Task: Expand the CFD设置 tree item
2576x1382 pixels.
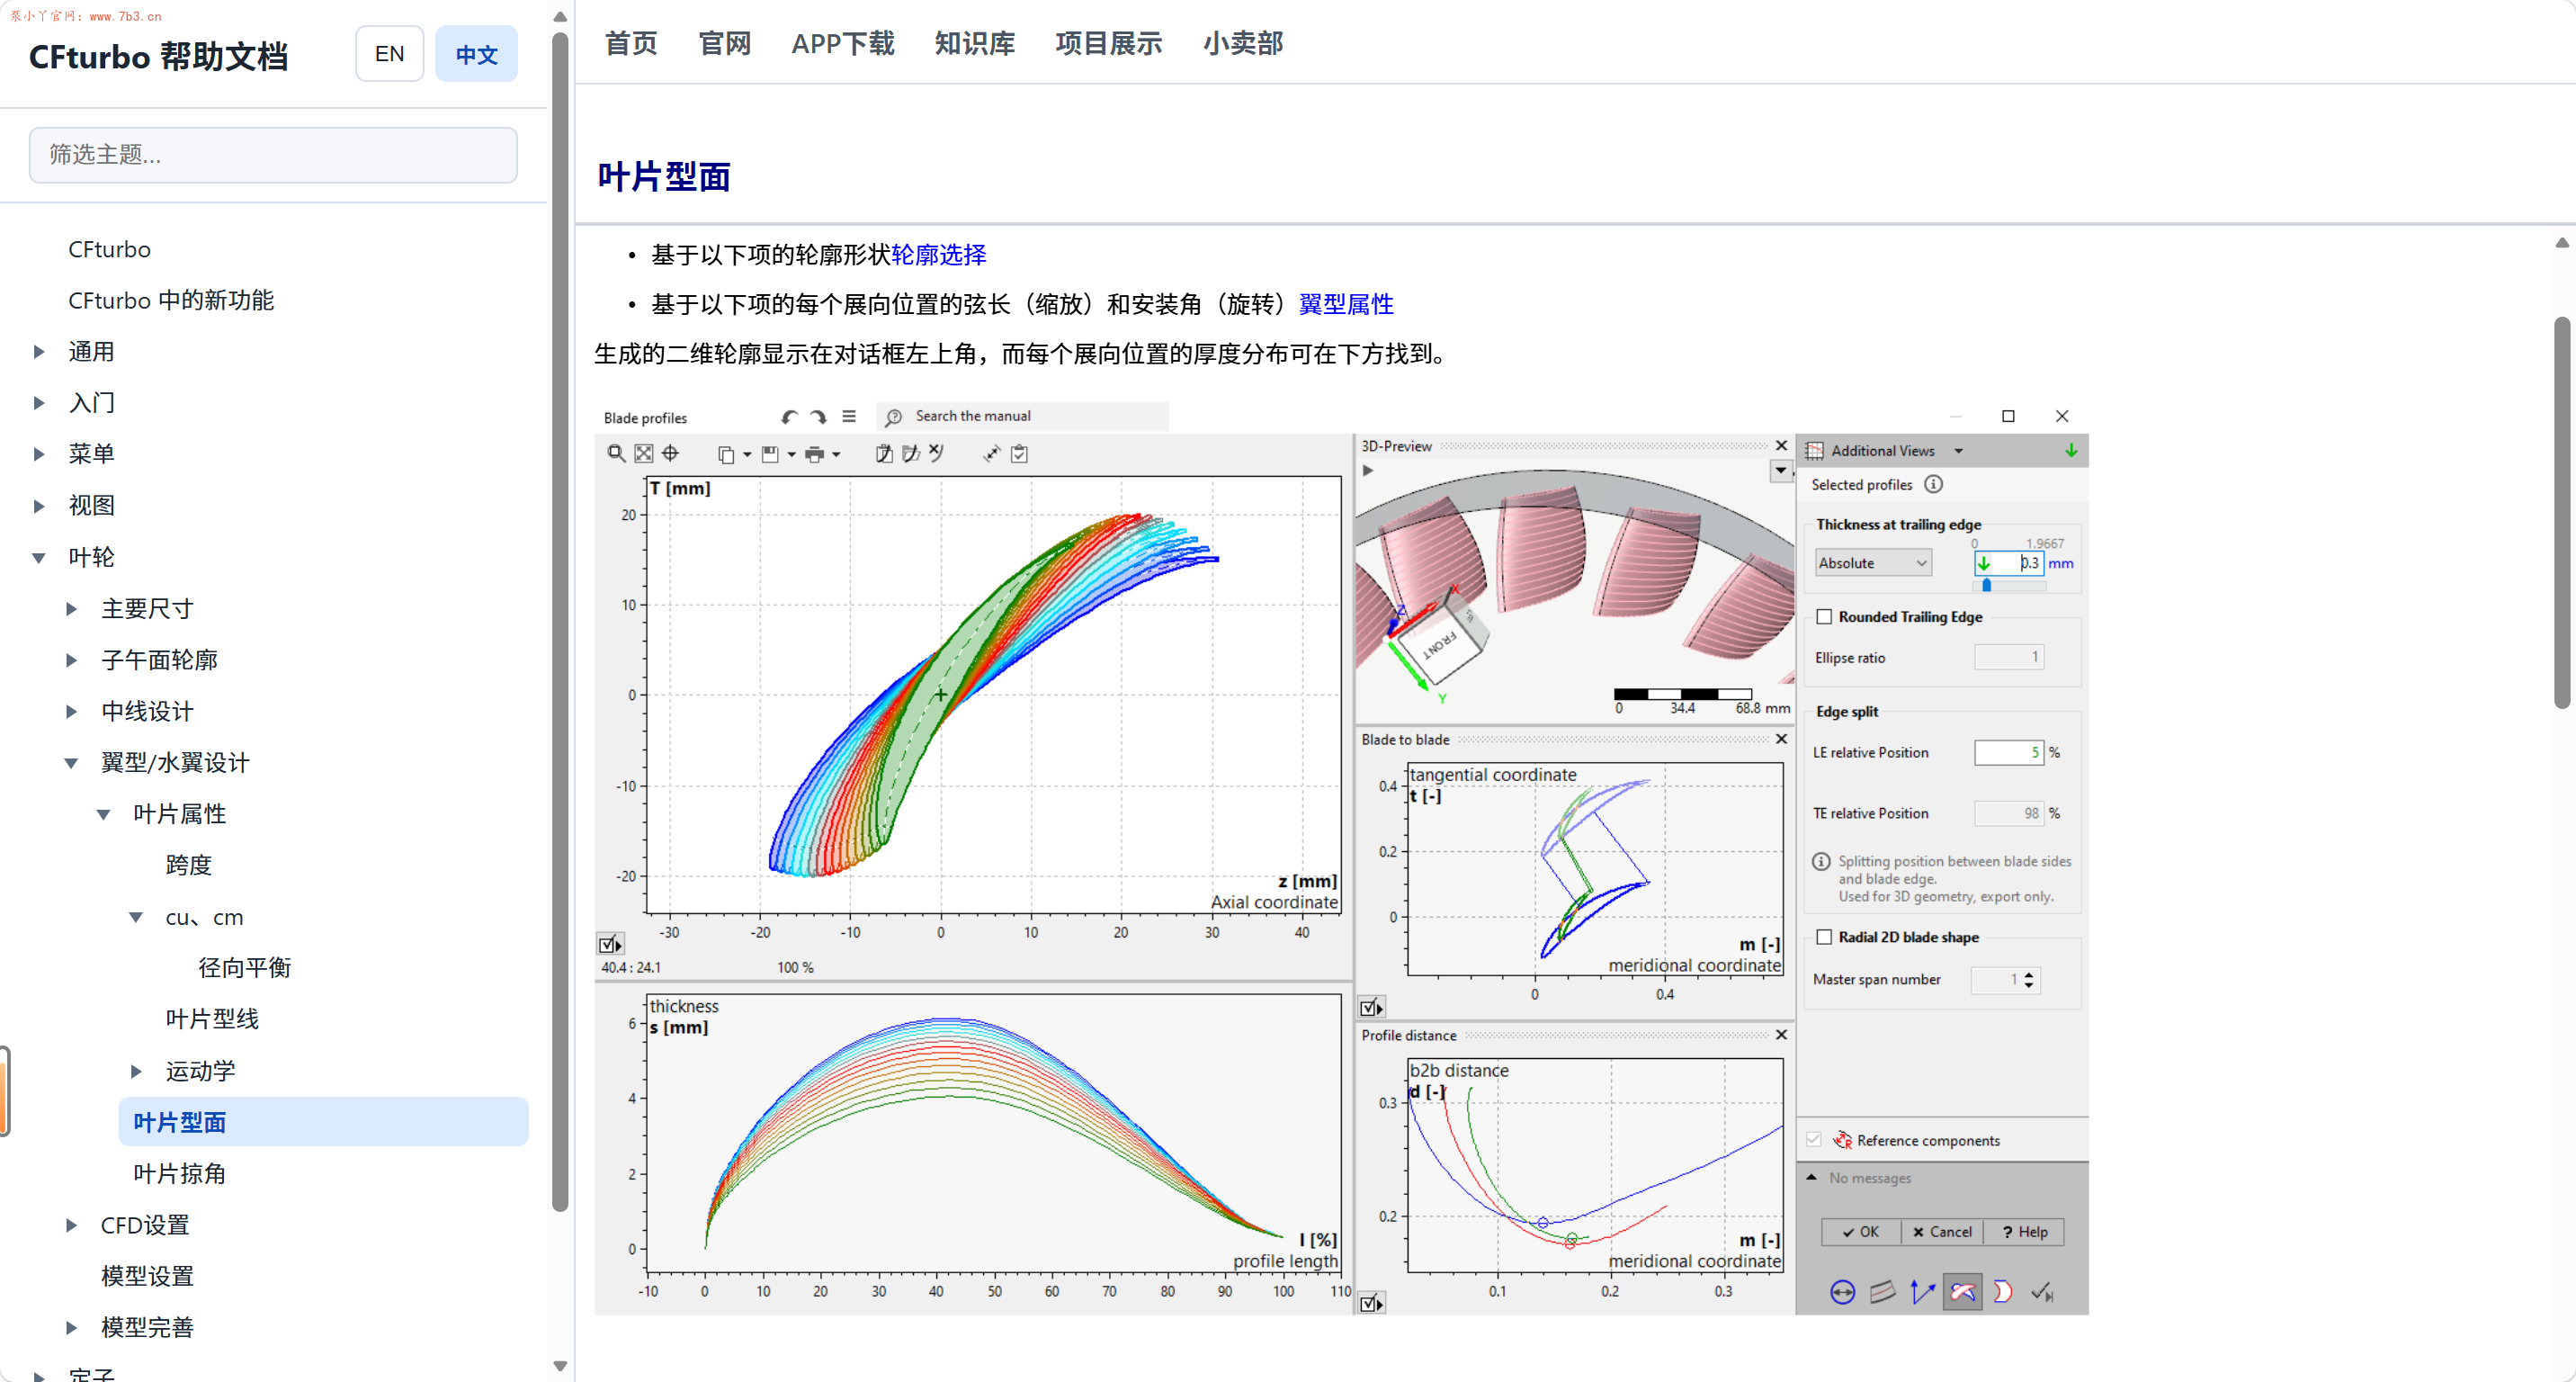Action: 71,1225
